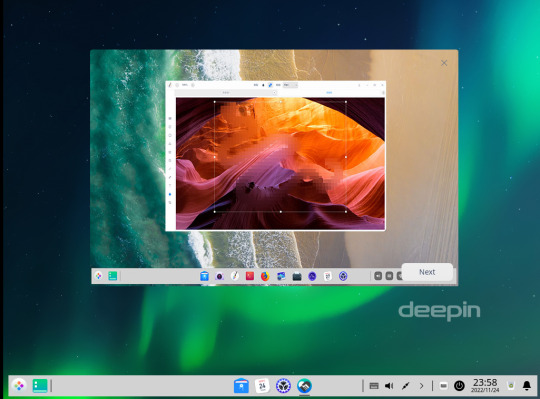Open the deepin Launcher from the taskbar
Image resolution: width=540 pixels, height=399 pixels.
[x=19, y=386]
